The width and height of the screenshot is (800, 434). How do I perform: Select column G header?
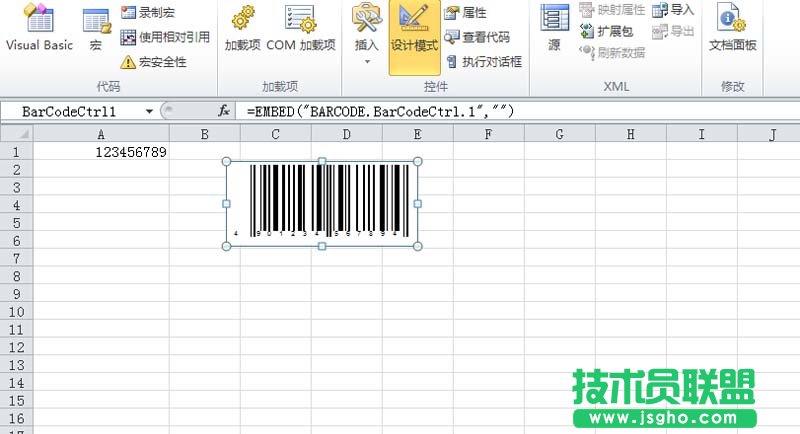point(559,134)
